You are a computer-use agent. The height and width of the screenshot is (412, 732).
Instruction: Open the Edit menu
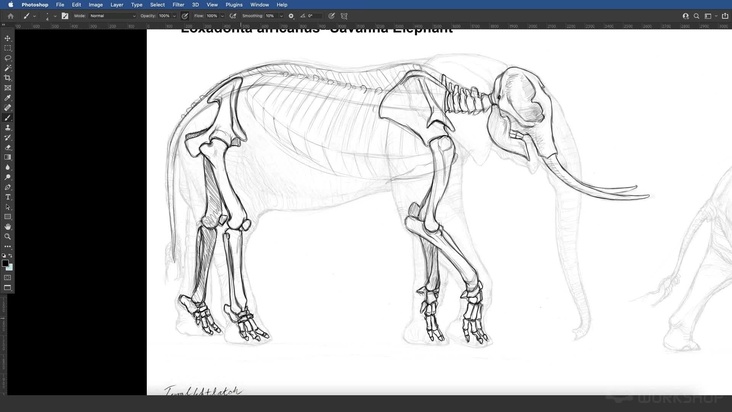coord(76,5)
